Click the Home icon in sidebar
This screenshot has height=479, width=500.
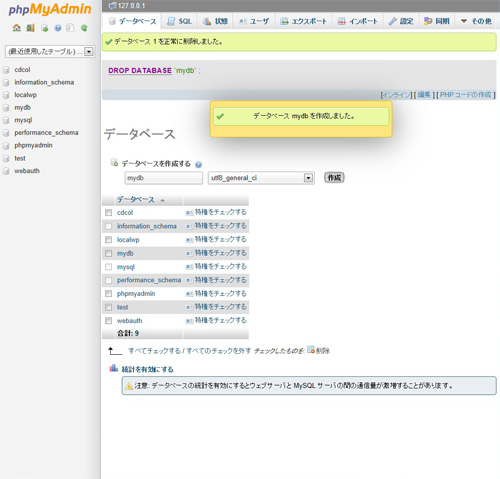point(16,28)
